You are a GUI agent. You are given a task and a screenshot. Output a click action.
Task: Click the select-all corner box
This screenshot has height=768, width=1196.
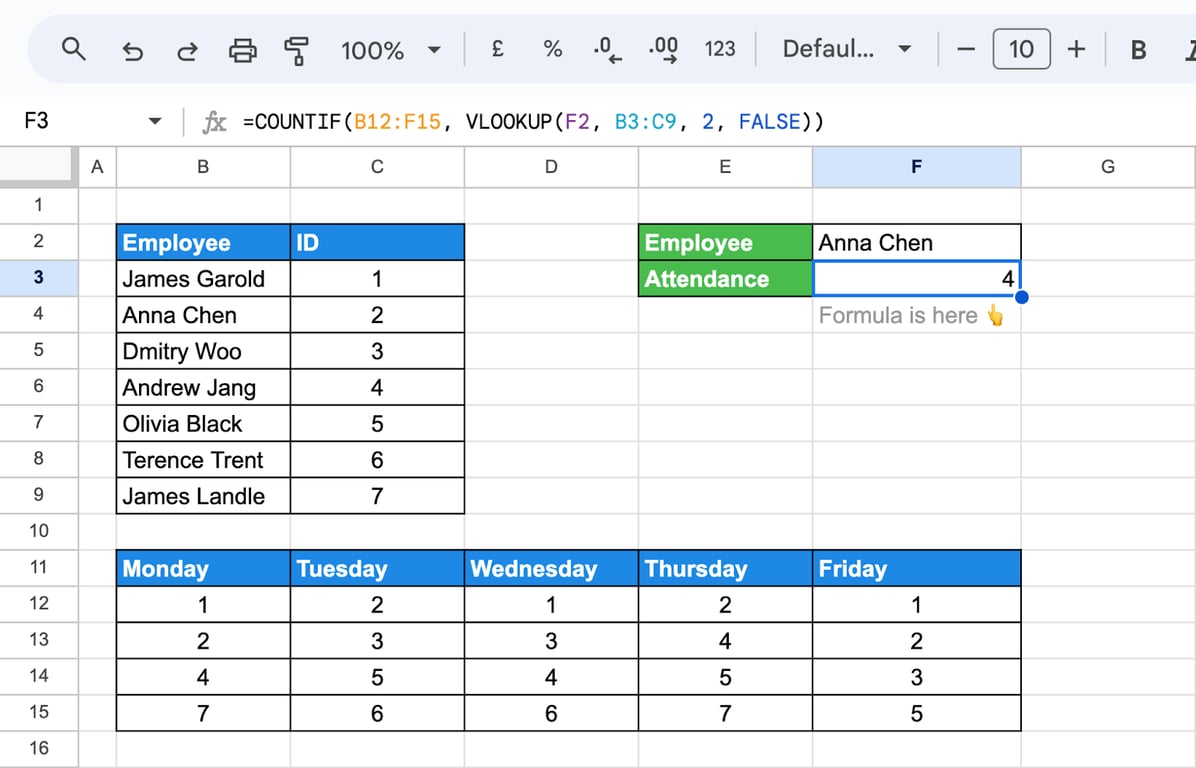[x=38, y=166]
